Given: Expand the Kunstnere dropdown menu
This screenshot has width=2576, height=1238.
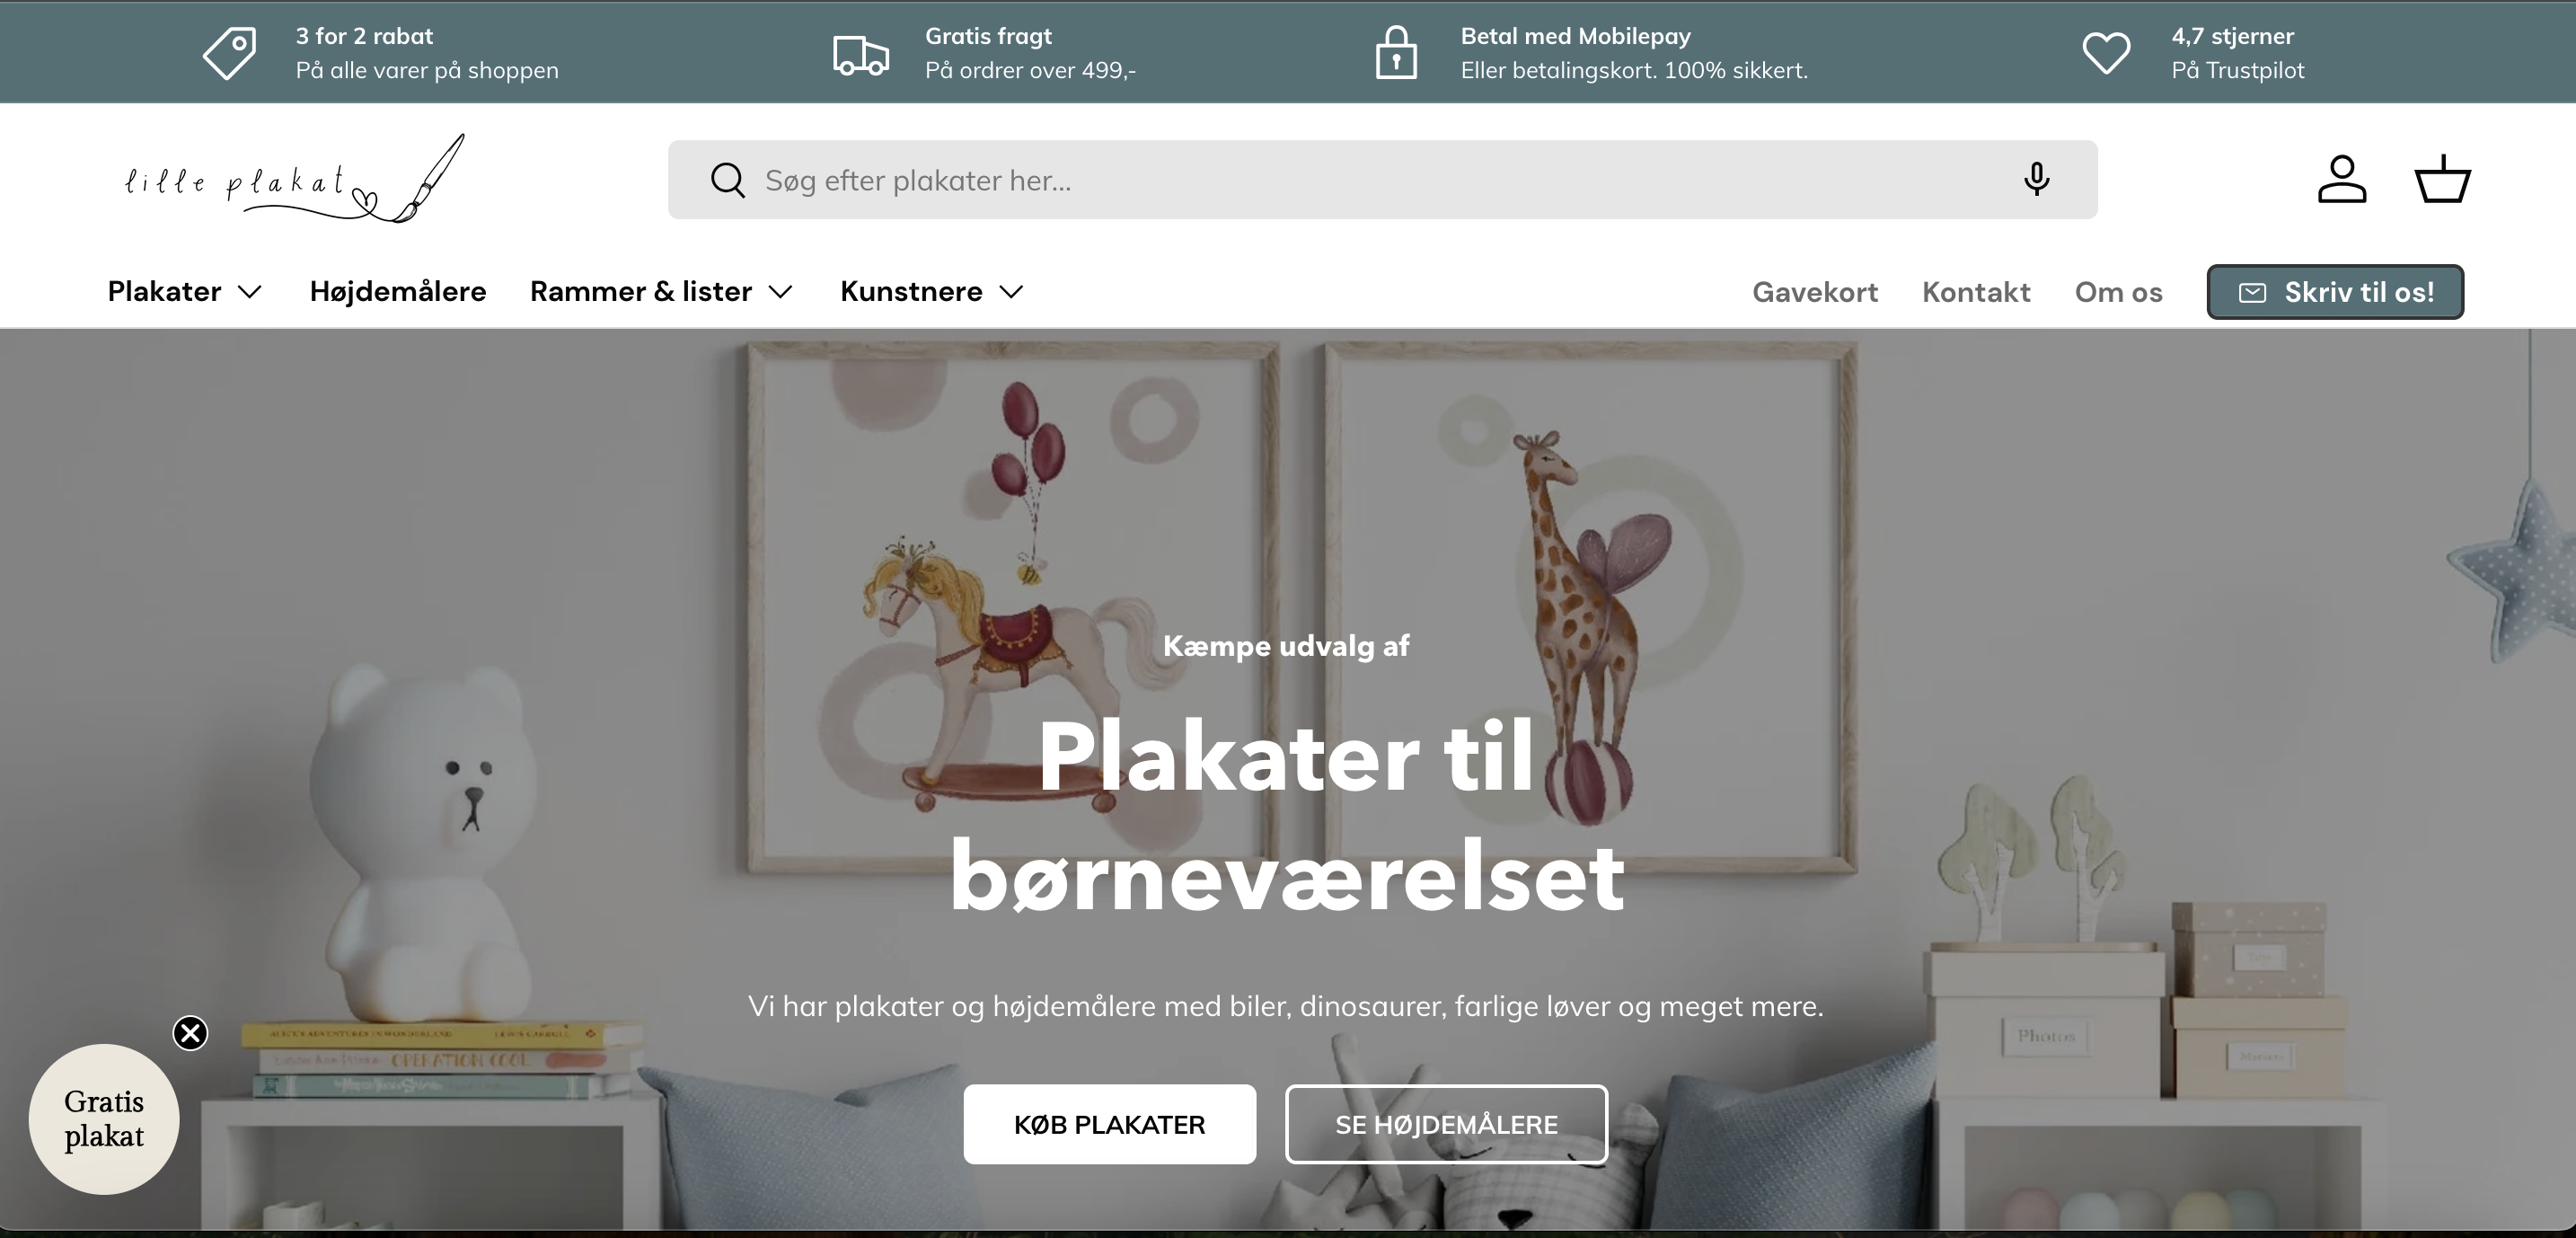Looking at the screenshot, I should 933,291.
